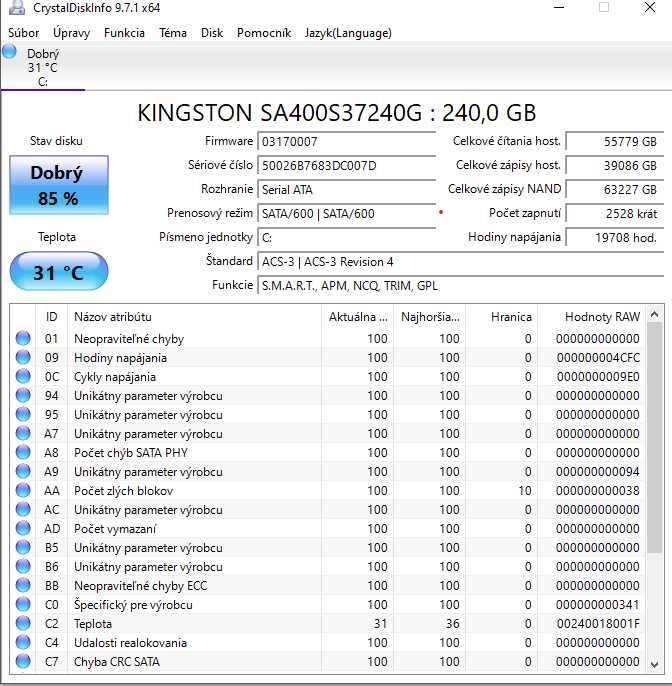The image size is (672, 686).
Task: Click status orb of attribute 0C Cykly napájania
Action: pyautogui.click(x=23, y=376)
